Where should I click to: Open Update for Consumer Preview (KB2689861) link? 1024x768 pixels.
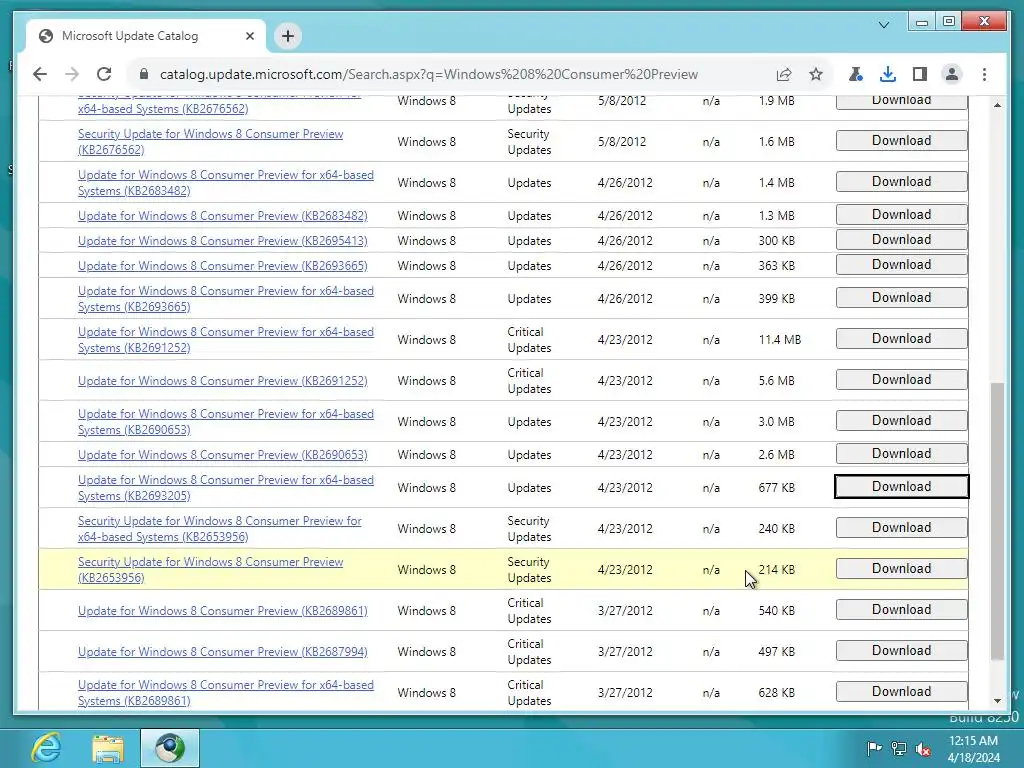(223, 611)
